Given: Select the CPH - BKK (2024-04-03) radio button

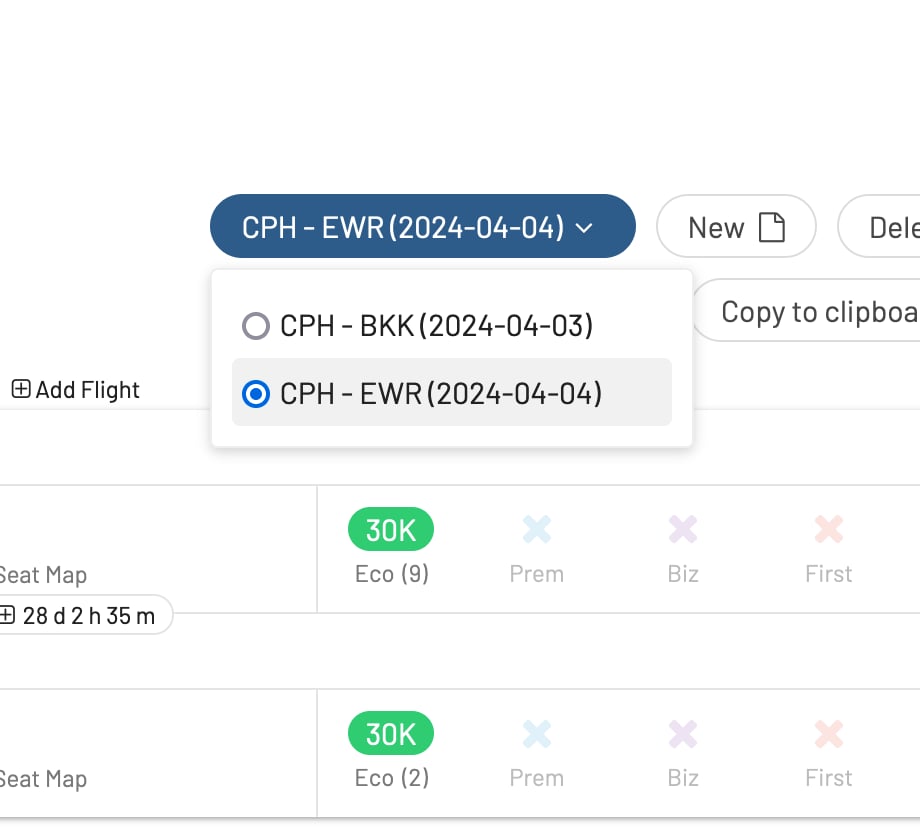Looking at the screenshot, I should click(x=257, y=326).
